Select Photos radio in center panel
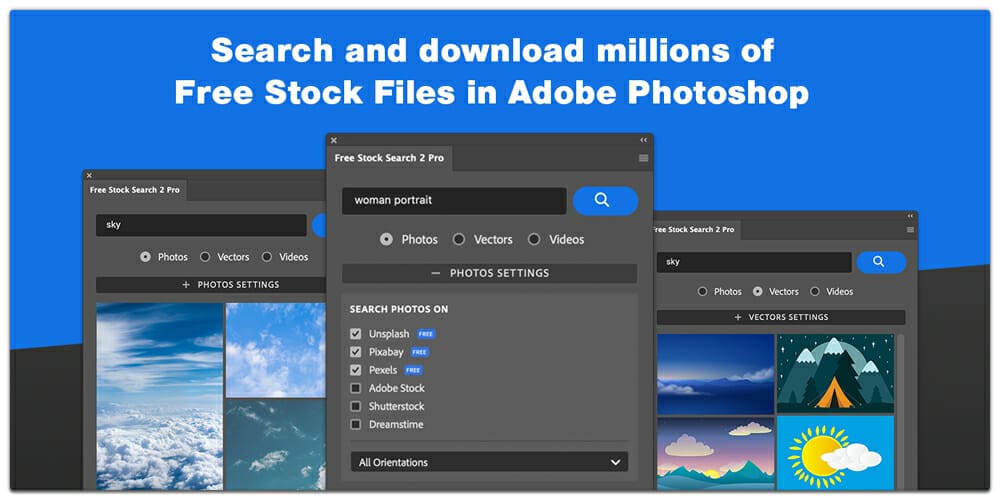 (x=386, y=240)
